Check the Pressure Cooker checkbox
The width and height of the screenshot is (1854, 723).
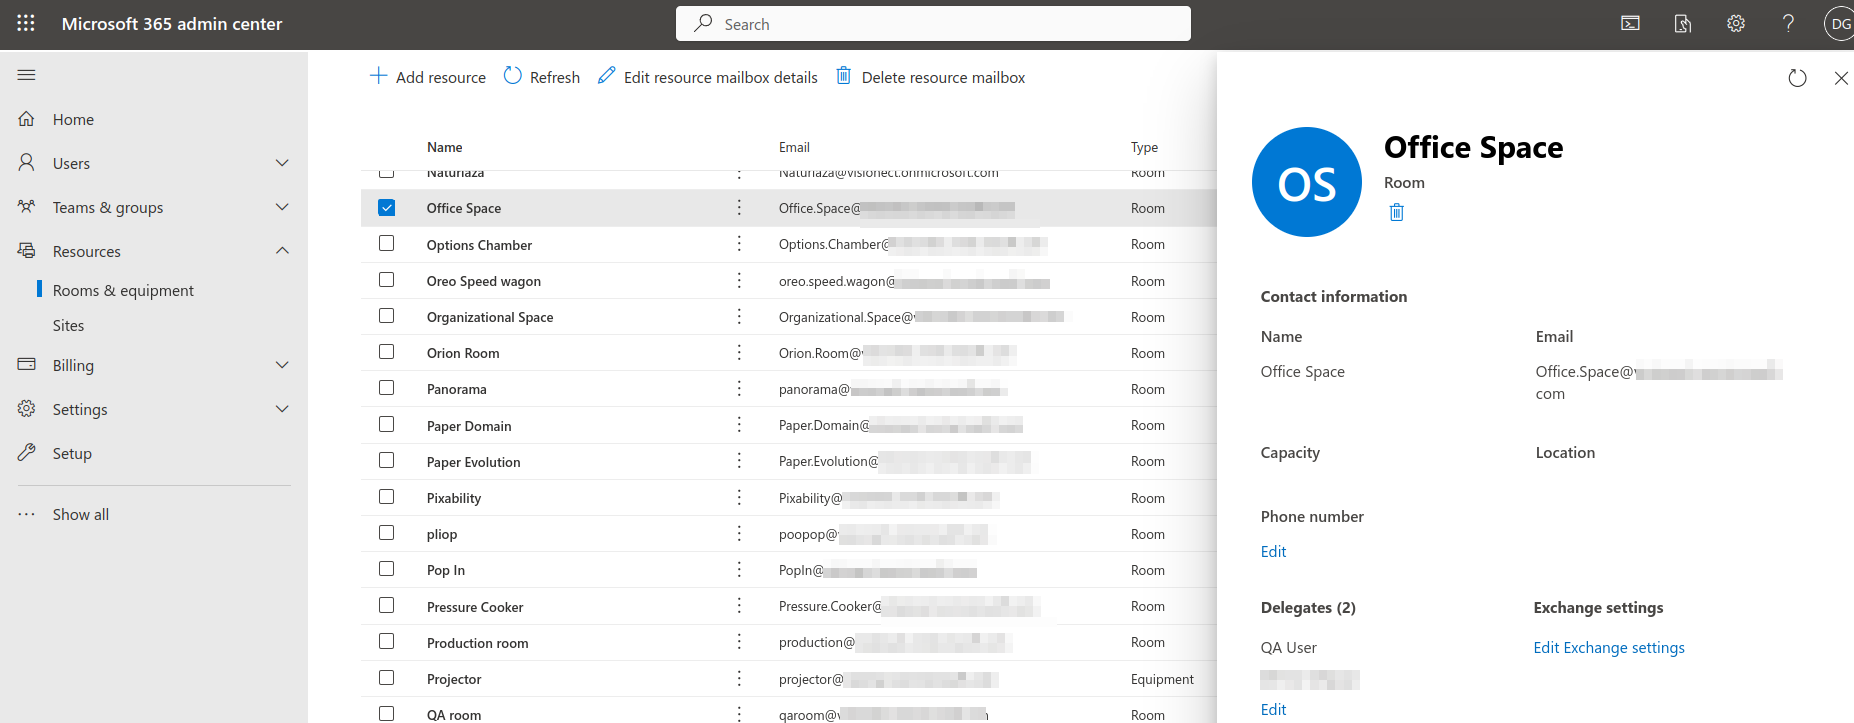coord(387,606)
